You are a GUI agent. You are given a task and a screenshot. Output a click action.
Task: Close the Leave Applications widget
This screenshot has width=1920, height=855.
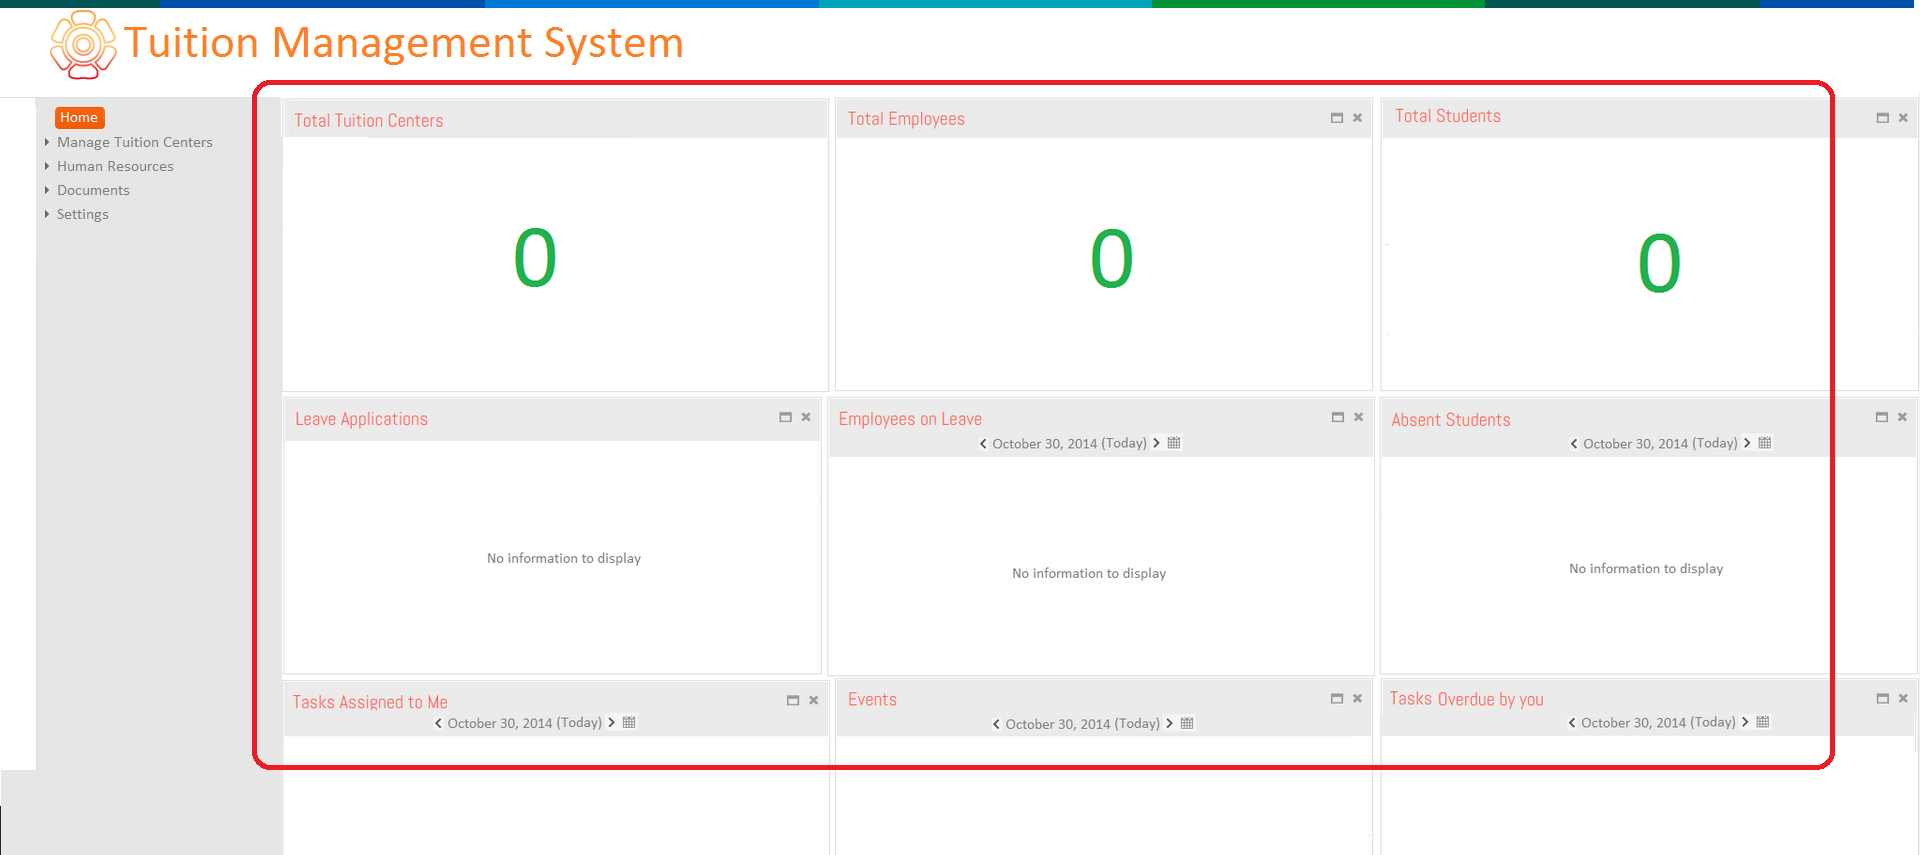tap(806, 417)
